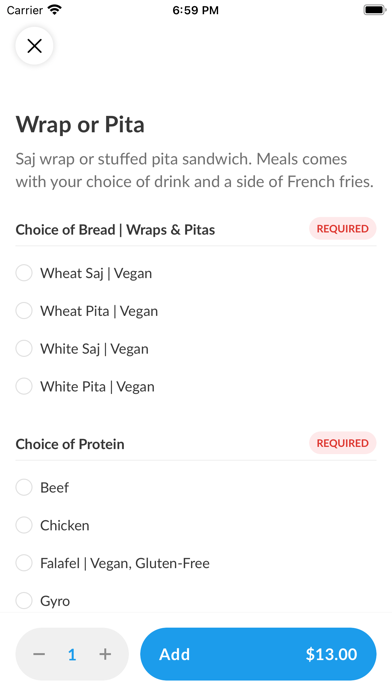The height and width of the screenshot is (696, 392).
Task: Increase quantity with the plus icon
Action: pyautogui.click(x=105, y=654)
